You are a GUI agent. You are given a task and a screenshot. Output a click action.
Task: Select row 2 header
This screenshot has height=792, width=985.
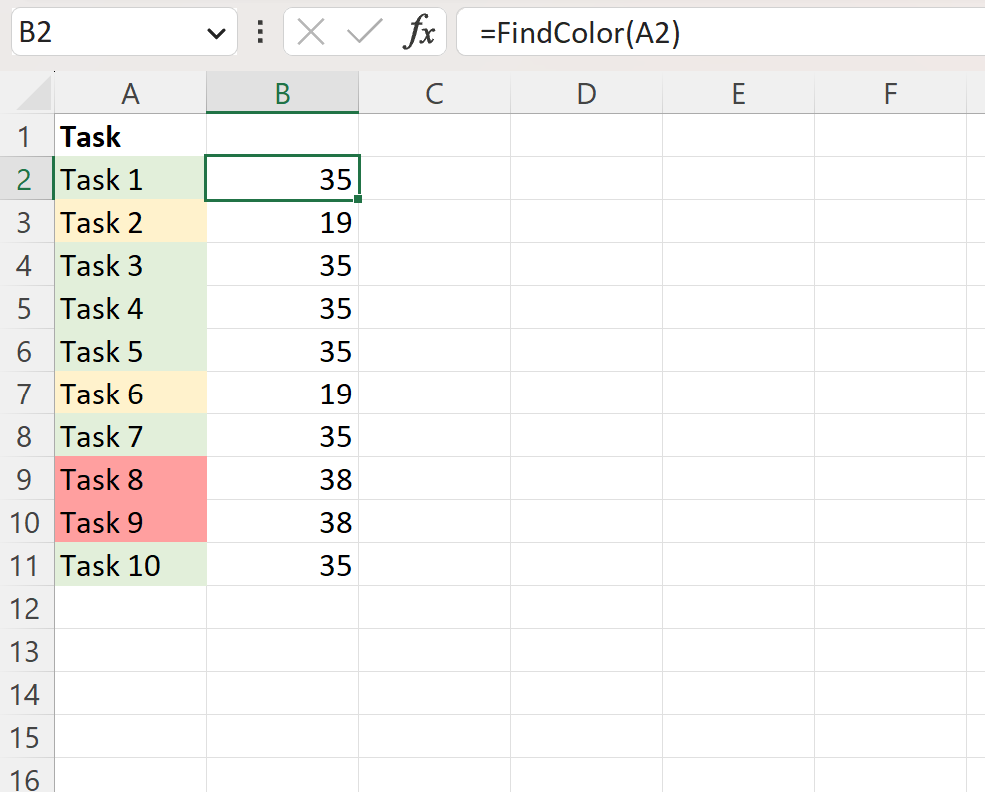(x=27, y=178)
